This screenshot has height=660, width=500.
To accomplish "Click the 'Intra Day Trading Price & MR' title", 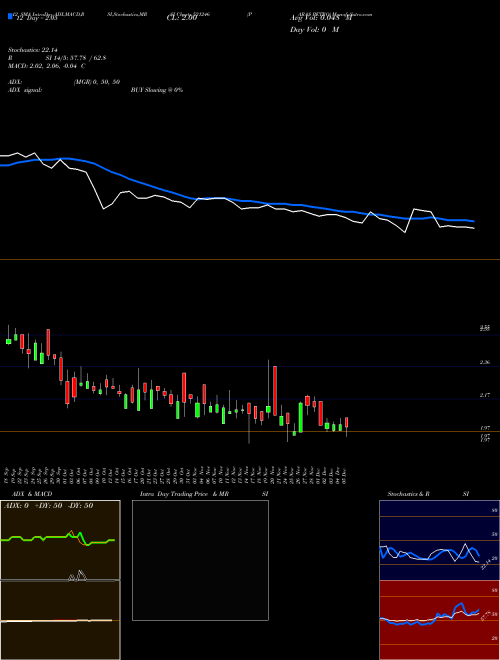I will (184, 494).
